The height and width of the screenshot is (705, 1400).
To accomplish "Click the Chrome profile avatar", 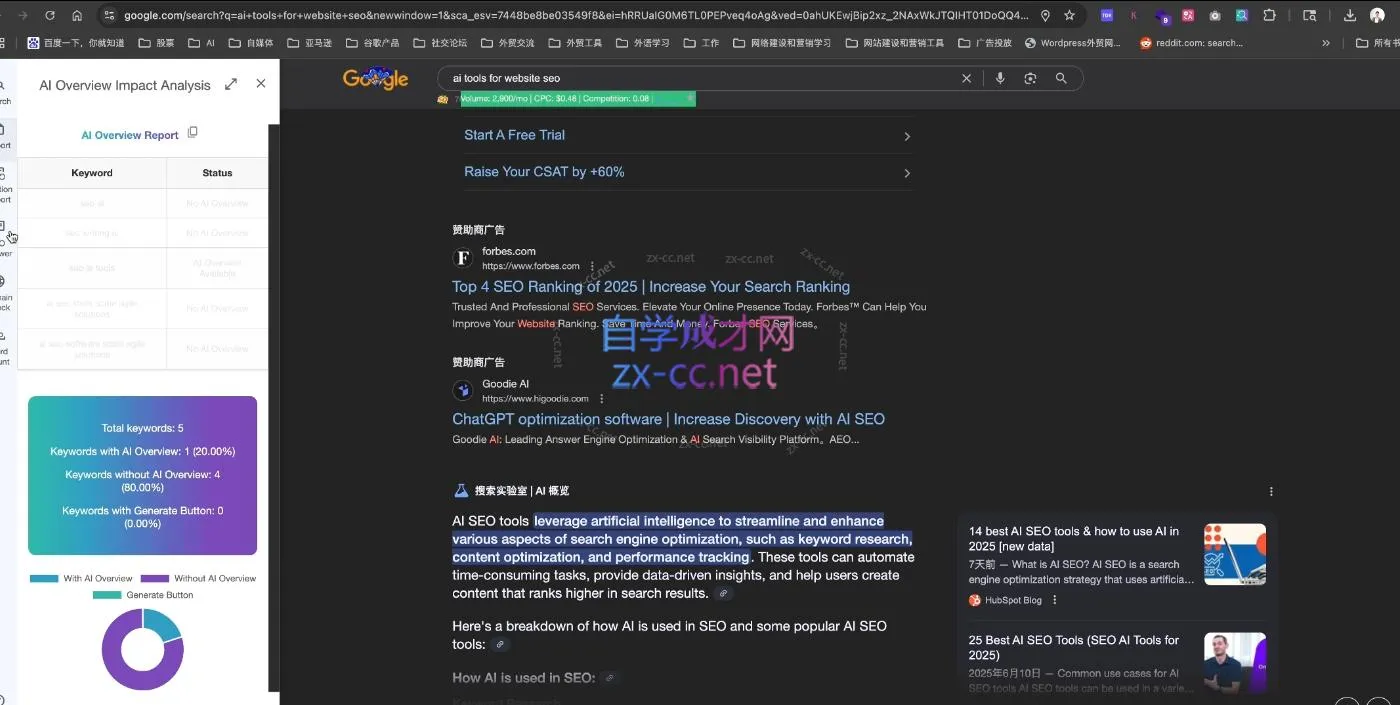I will pos(1377,16).
